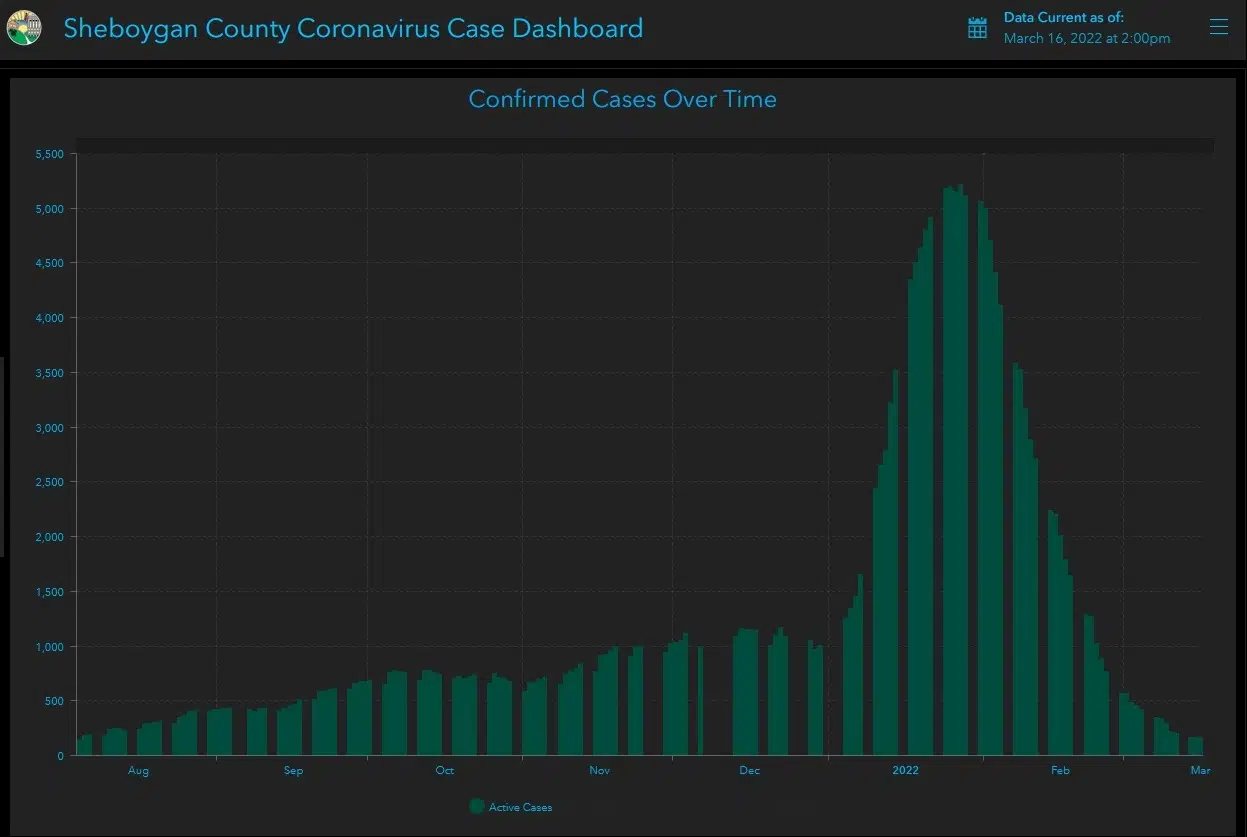
Task: Select the last bar near Mar
Action: [x=1198, y=746]
